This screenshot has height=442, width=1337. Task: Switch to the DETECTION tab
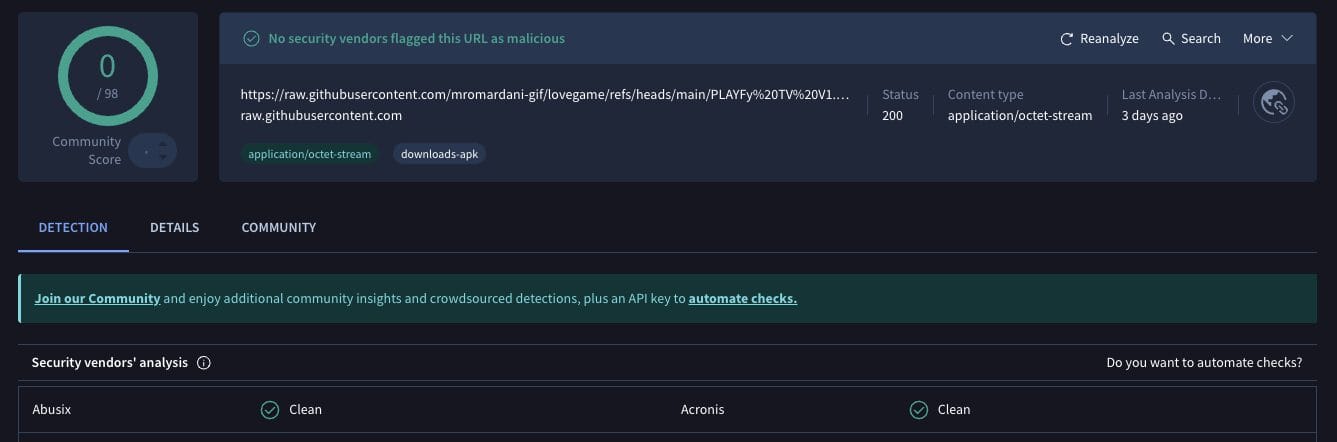coord(73,227)
